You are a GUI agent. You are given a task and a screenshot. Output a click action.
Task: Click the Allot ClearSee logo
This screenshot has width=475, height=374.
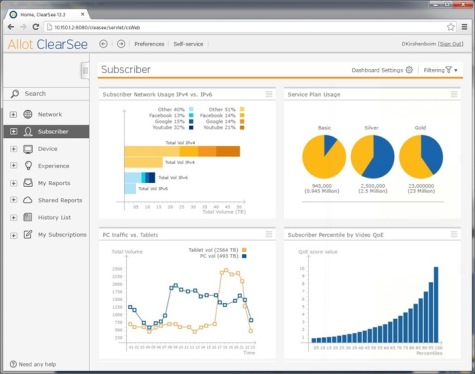coord(48,44)
